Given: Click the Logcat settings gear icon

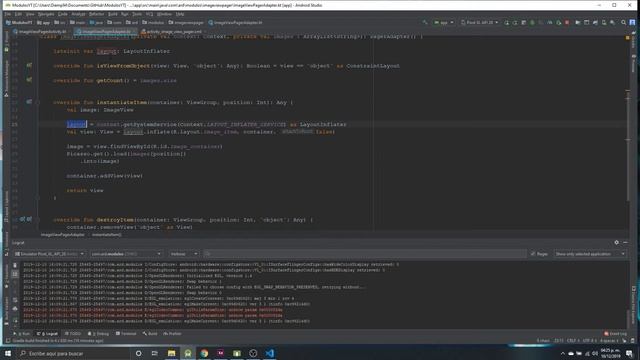Looking at the screenshot, I should coord(616,242).
